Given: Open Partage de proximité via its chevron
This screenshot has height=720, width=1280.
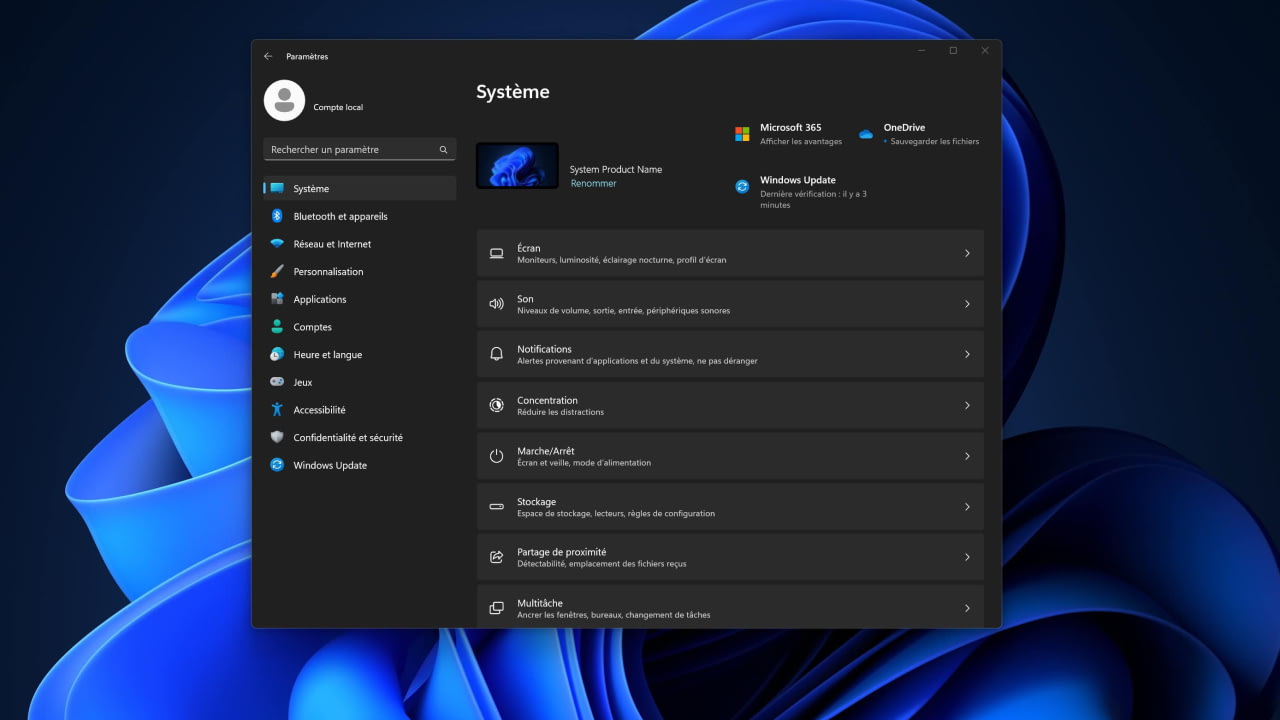Looking at the screenshot, I should point(967,557).
